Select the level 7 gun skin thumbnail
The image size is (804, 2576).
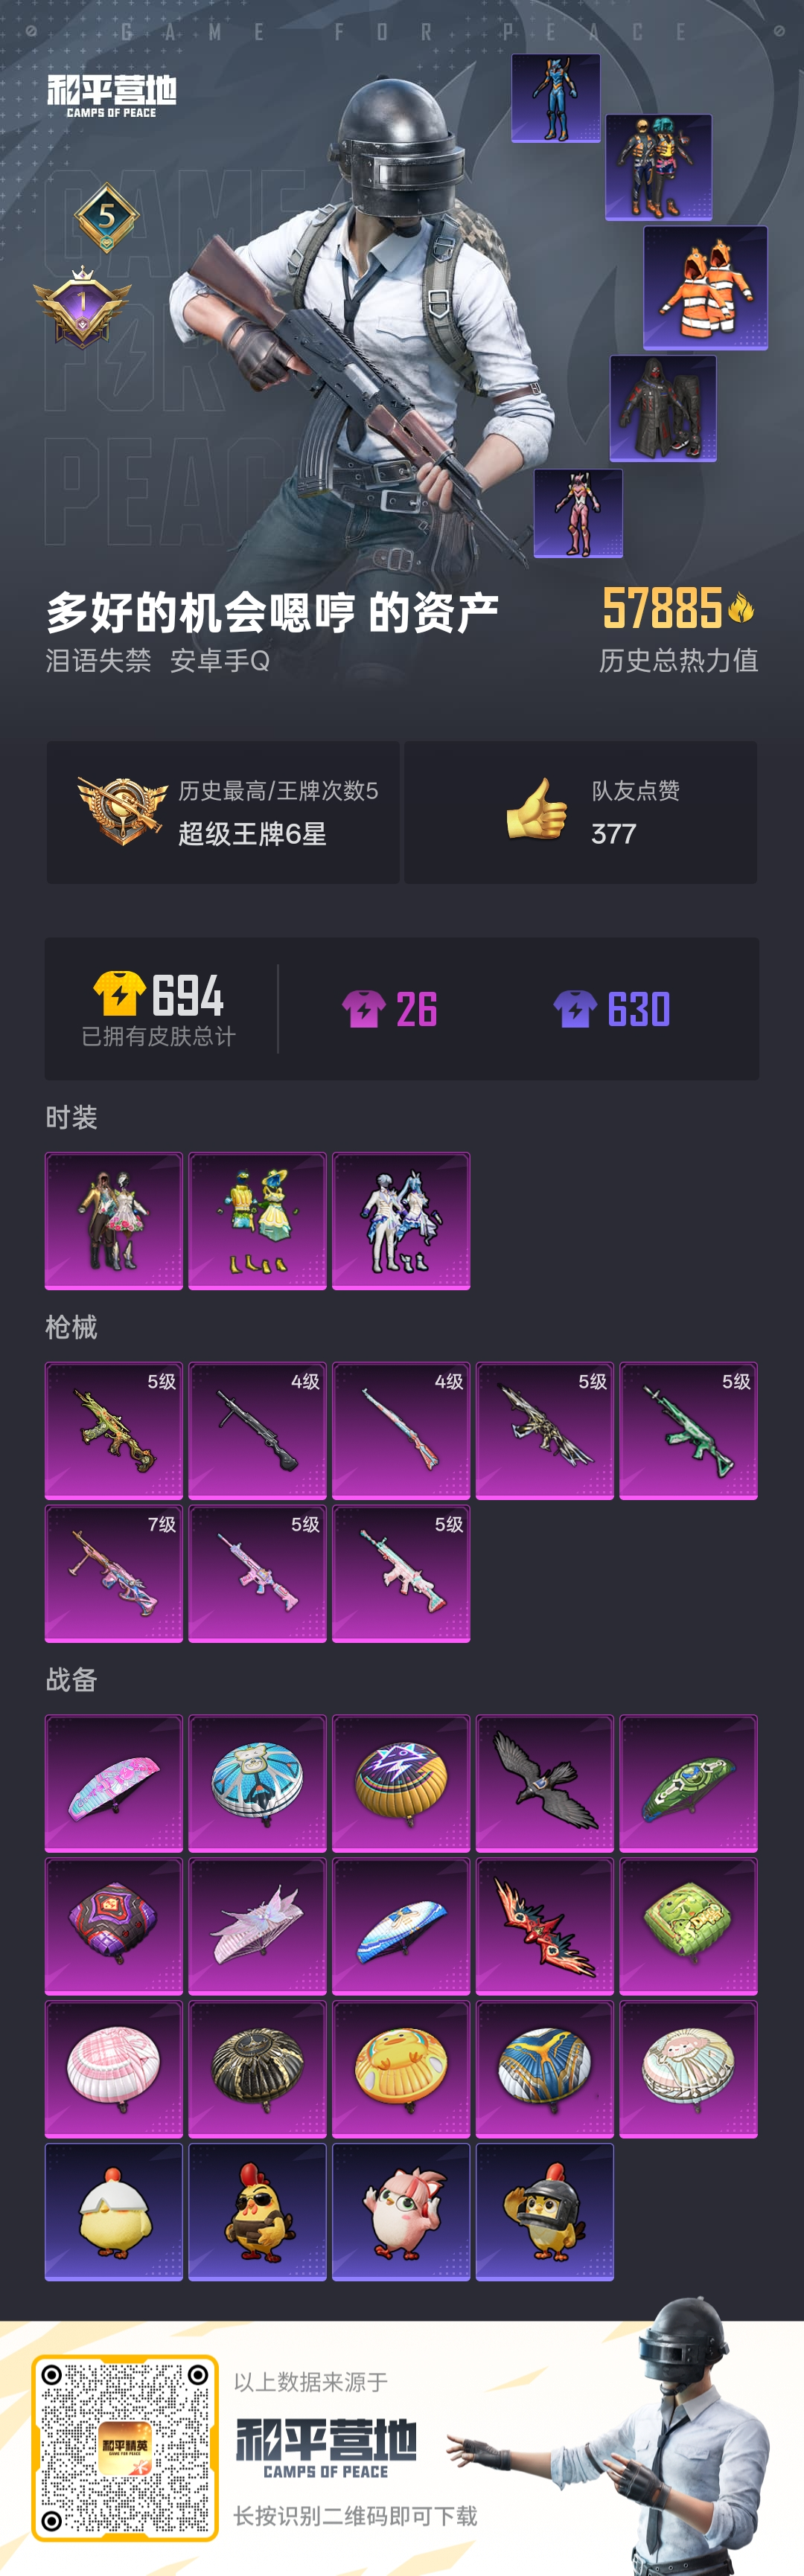coord(114,1574)
